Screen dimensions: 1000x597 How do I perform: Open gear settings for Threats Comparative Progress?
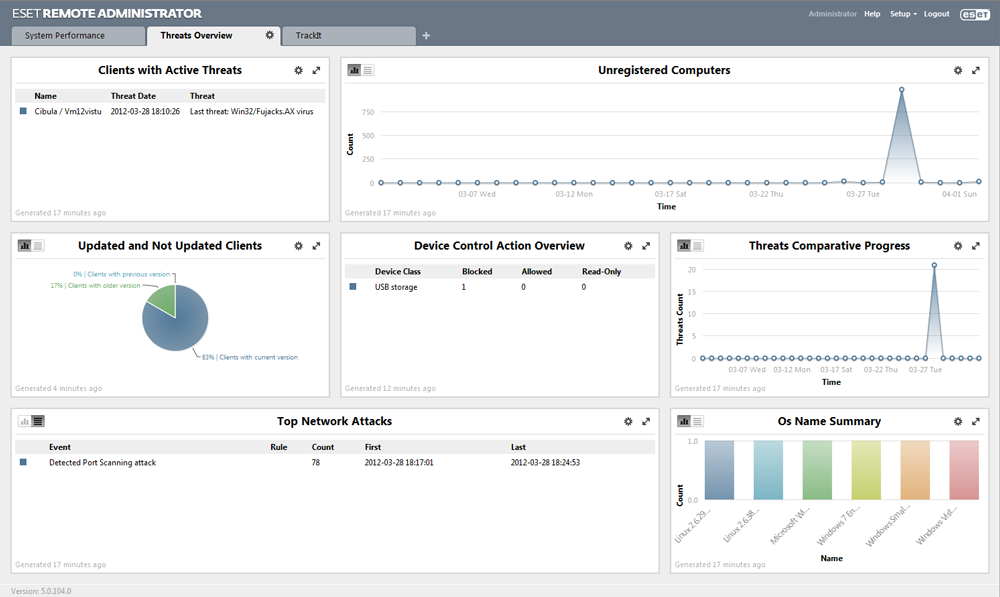pyautogui.click(x=958, y=246)
